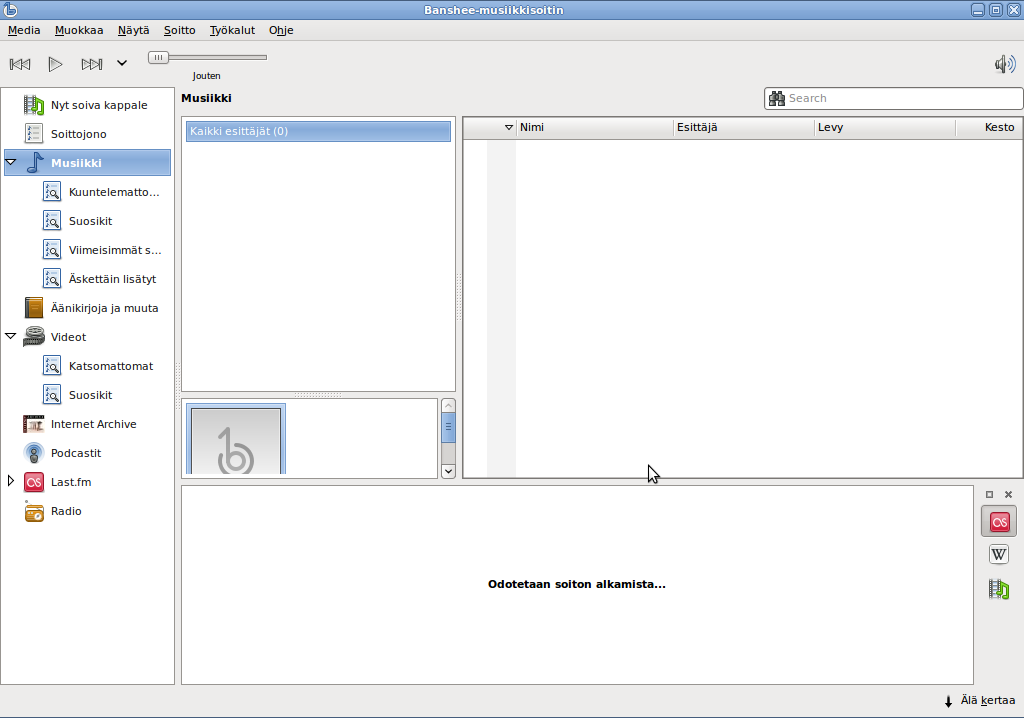Viewport: 1024px width, 718px height.
Task: Open the Työkalut menu
Action: pos(230,30)
